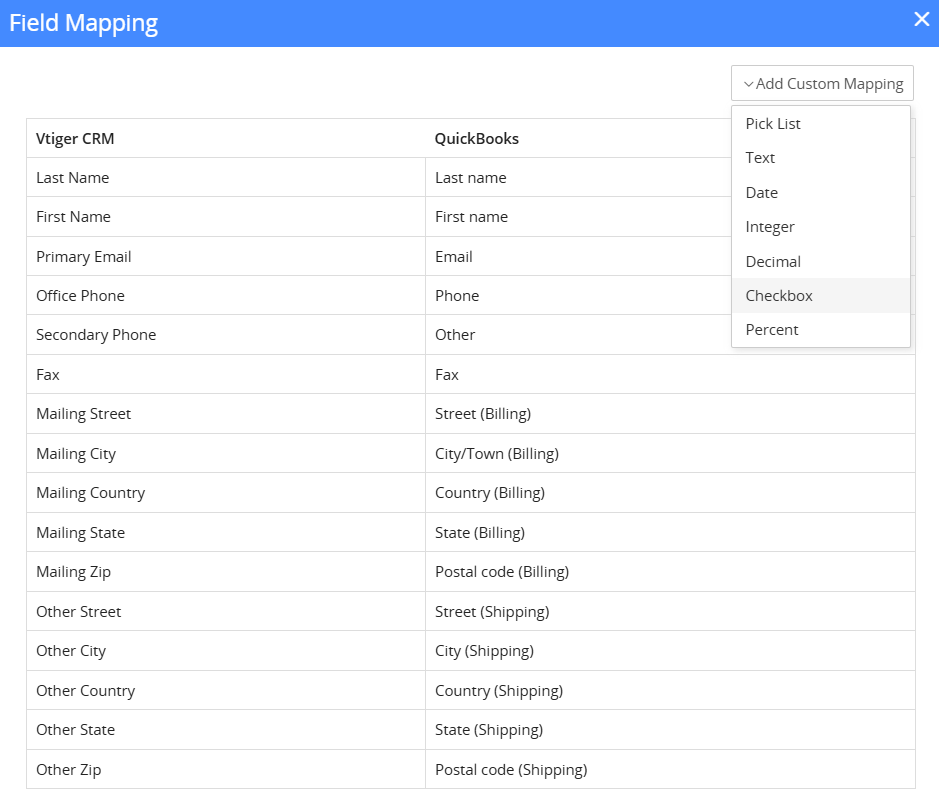Screen dimensions: 939x807
Task: Click the Postal code (Billing) cell
Action: [x=670, y=572]
